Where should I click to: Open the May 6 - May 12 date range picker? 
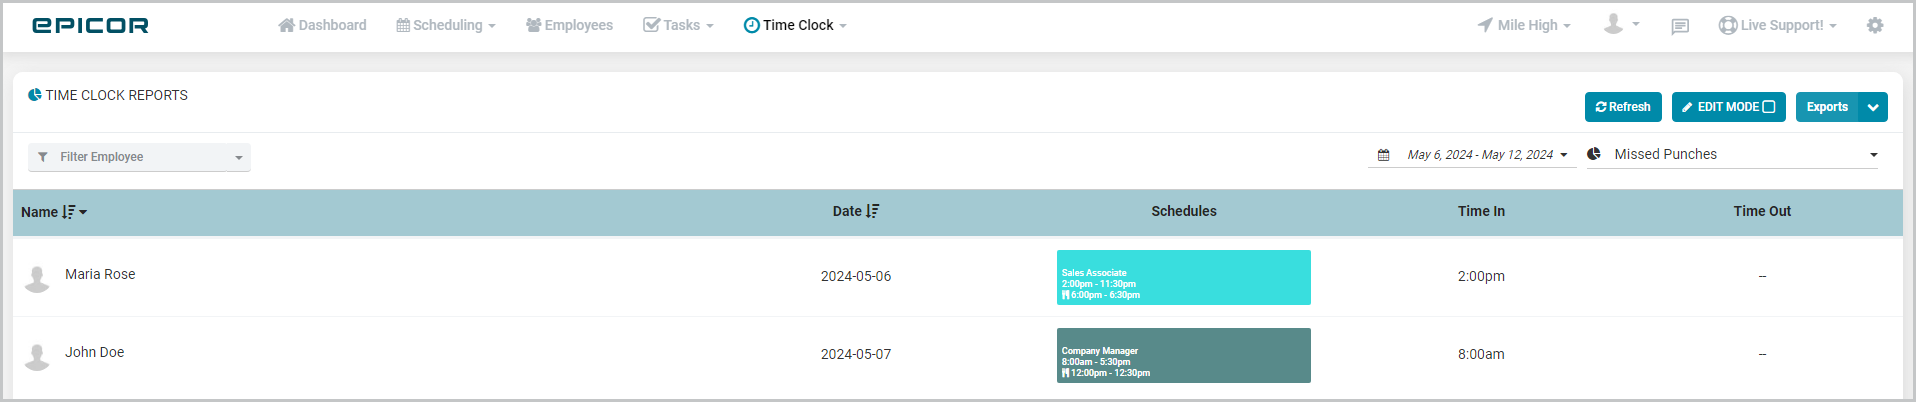tap(1472, 155)
